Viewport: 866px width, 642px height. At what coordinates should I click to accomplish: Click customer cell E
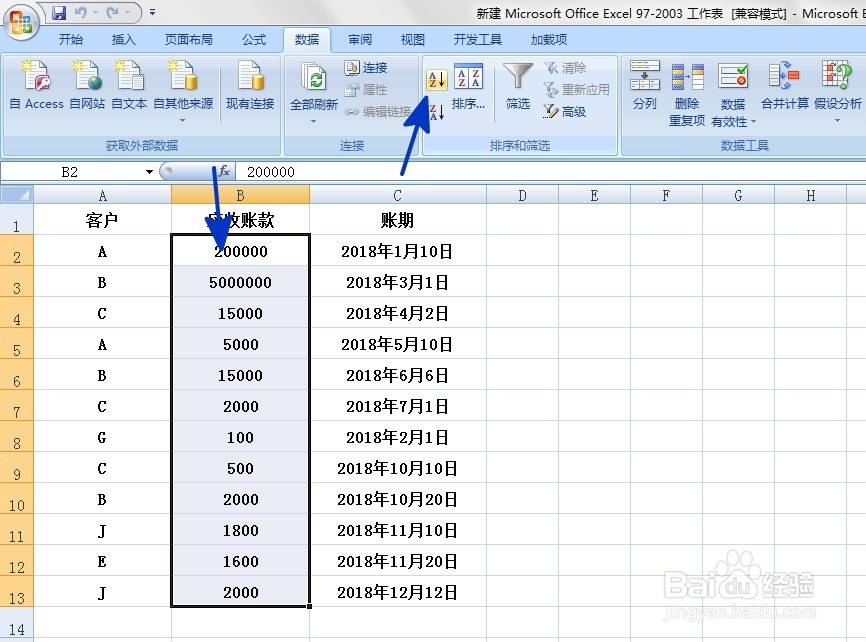[102, 561]
